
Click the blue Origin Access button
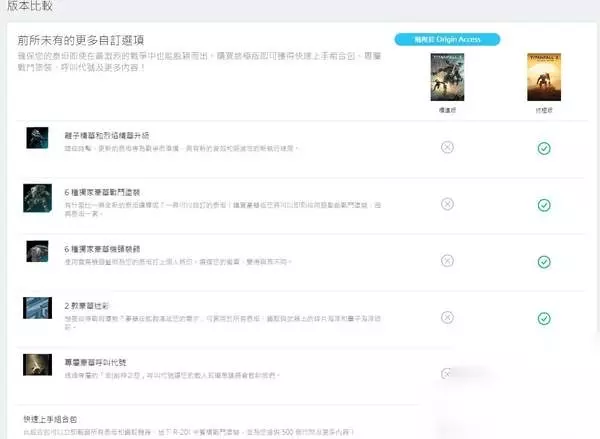point(447,39)
